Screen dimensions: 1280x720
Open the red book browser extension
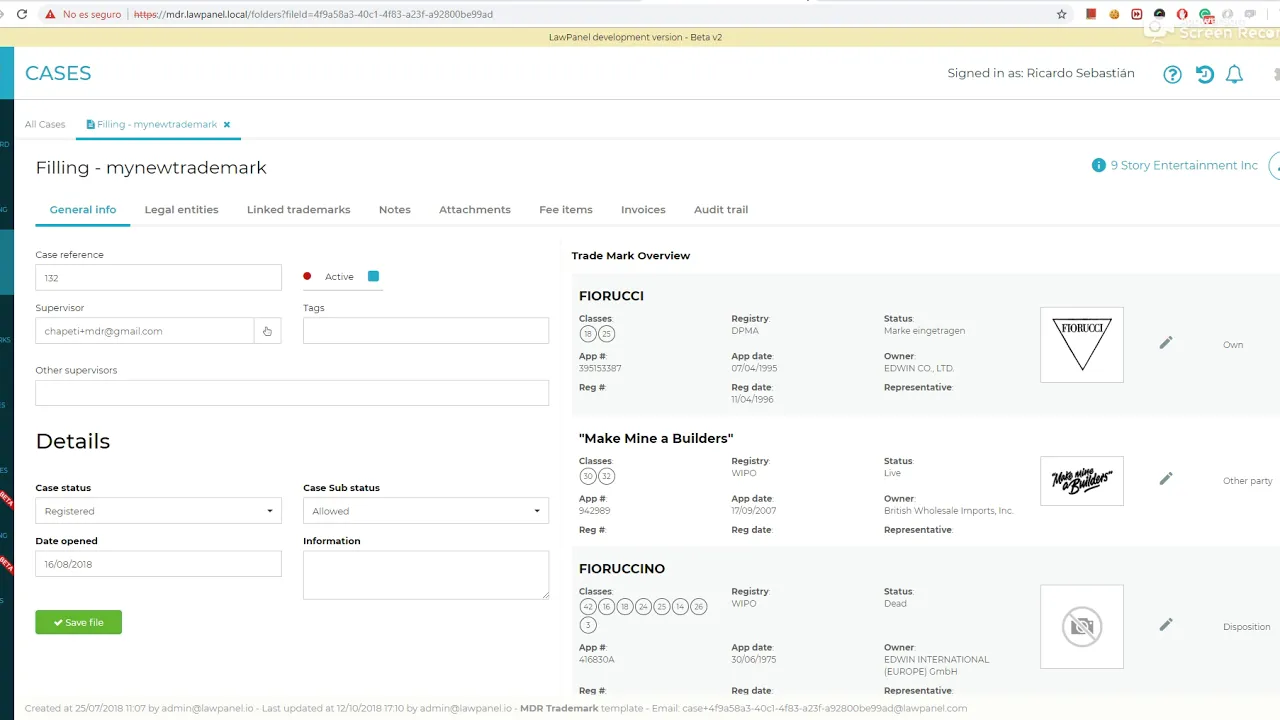1091,14
